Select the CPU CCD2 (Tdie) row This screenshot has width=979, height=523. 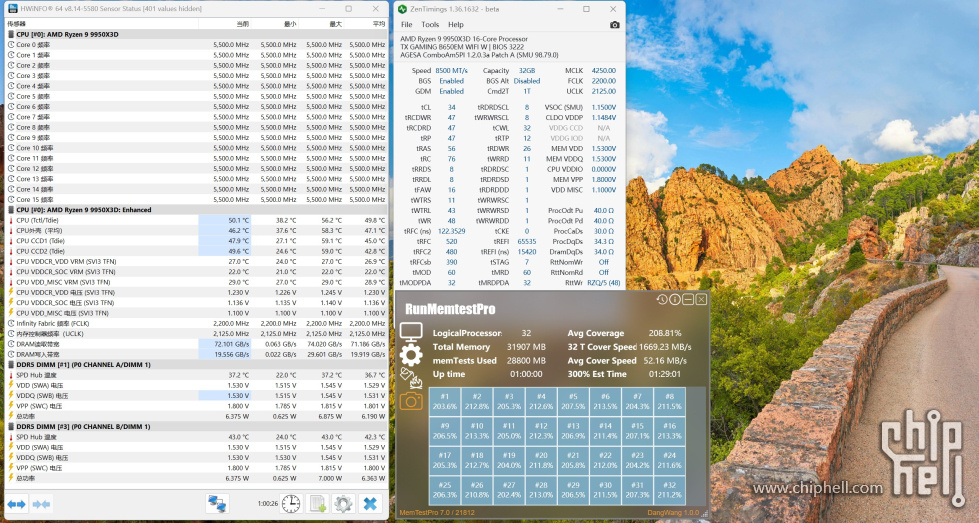pyautogui.click(x=196, y=251)
